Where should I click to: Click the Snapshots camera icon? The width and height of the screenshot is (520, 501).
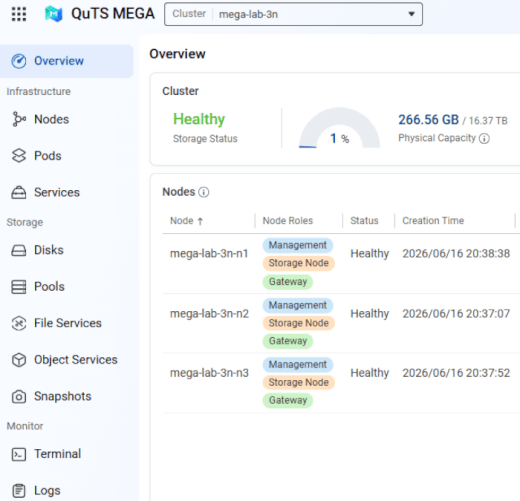(x=19, y=396)
